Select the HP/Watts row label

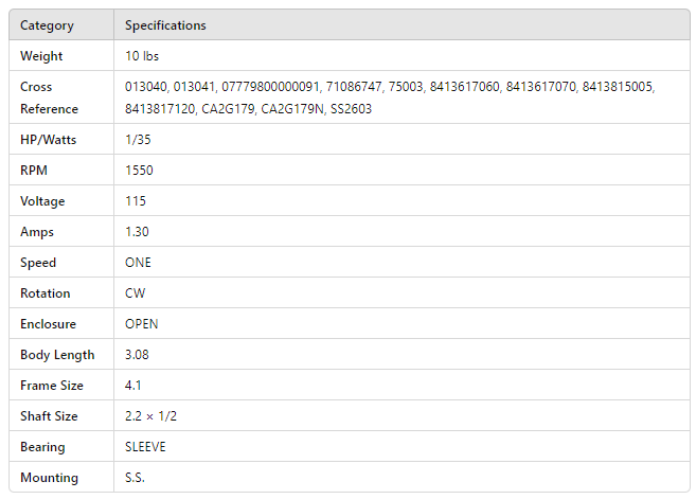[x=48, y=140]
